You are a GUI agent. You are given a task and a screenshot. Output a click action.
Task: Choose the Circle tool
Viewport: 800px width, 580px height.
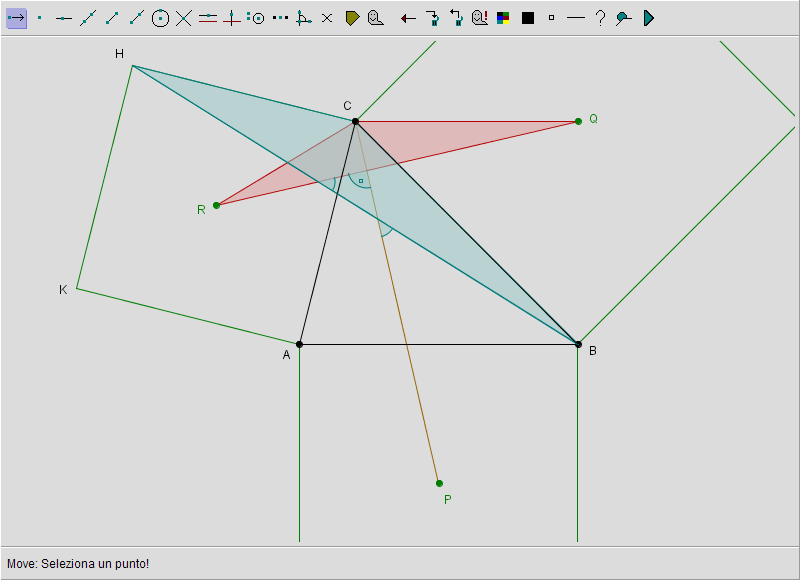pos(160,18)
